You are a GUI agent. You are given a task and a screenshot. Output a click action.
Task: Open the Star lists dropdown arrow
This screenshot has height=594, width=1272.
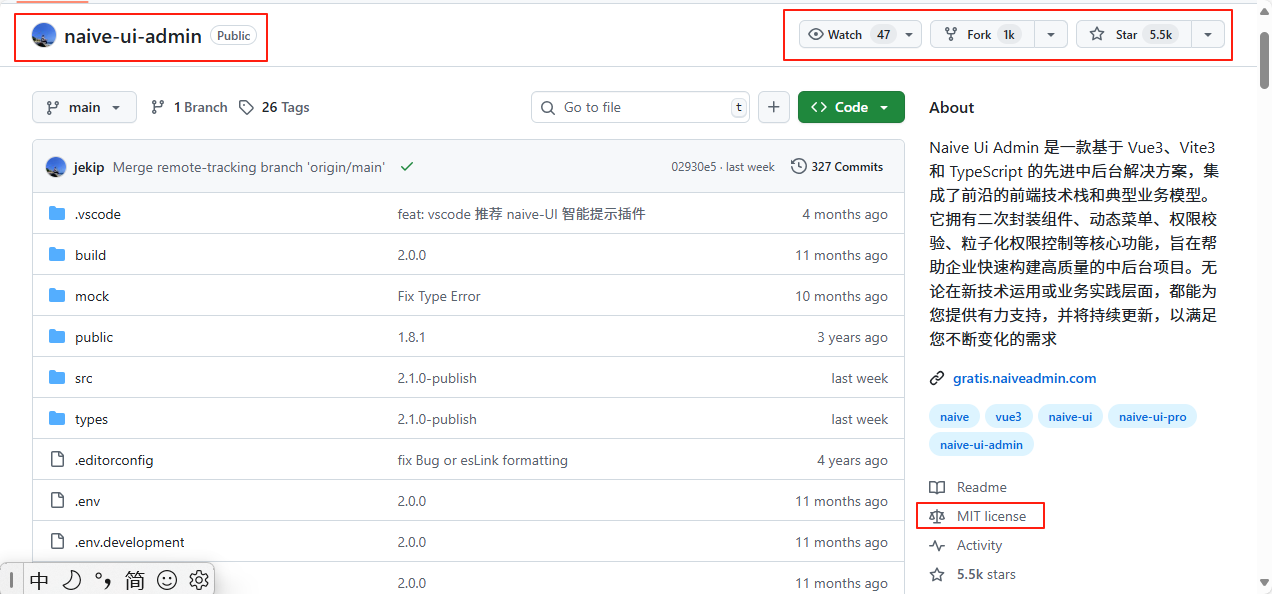tap(1208, 34)
